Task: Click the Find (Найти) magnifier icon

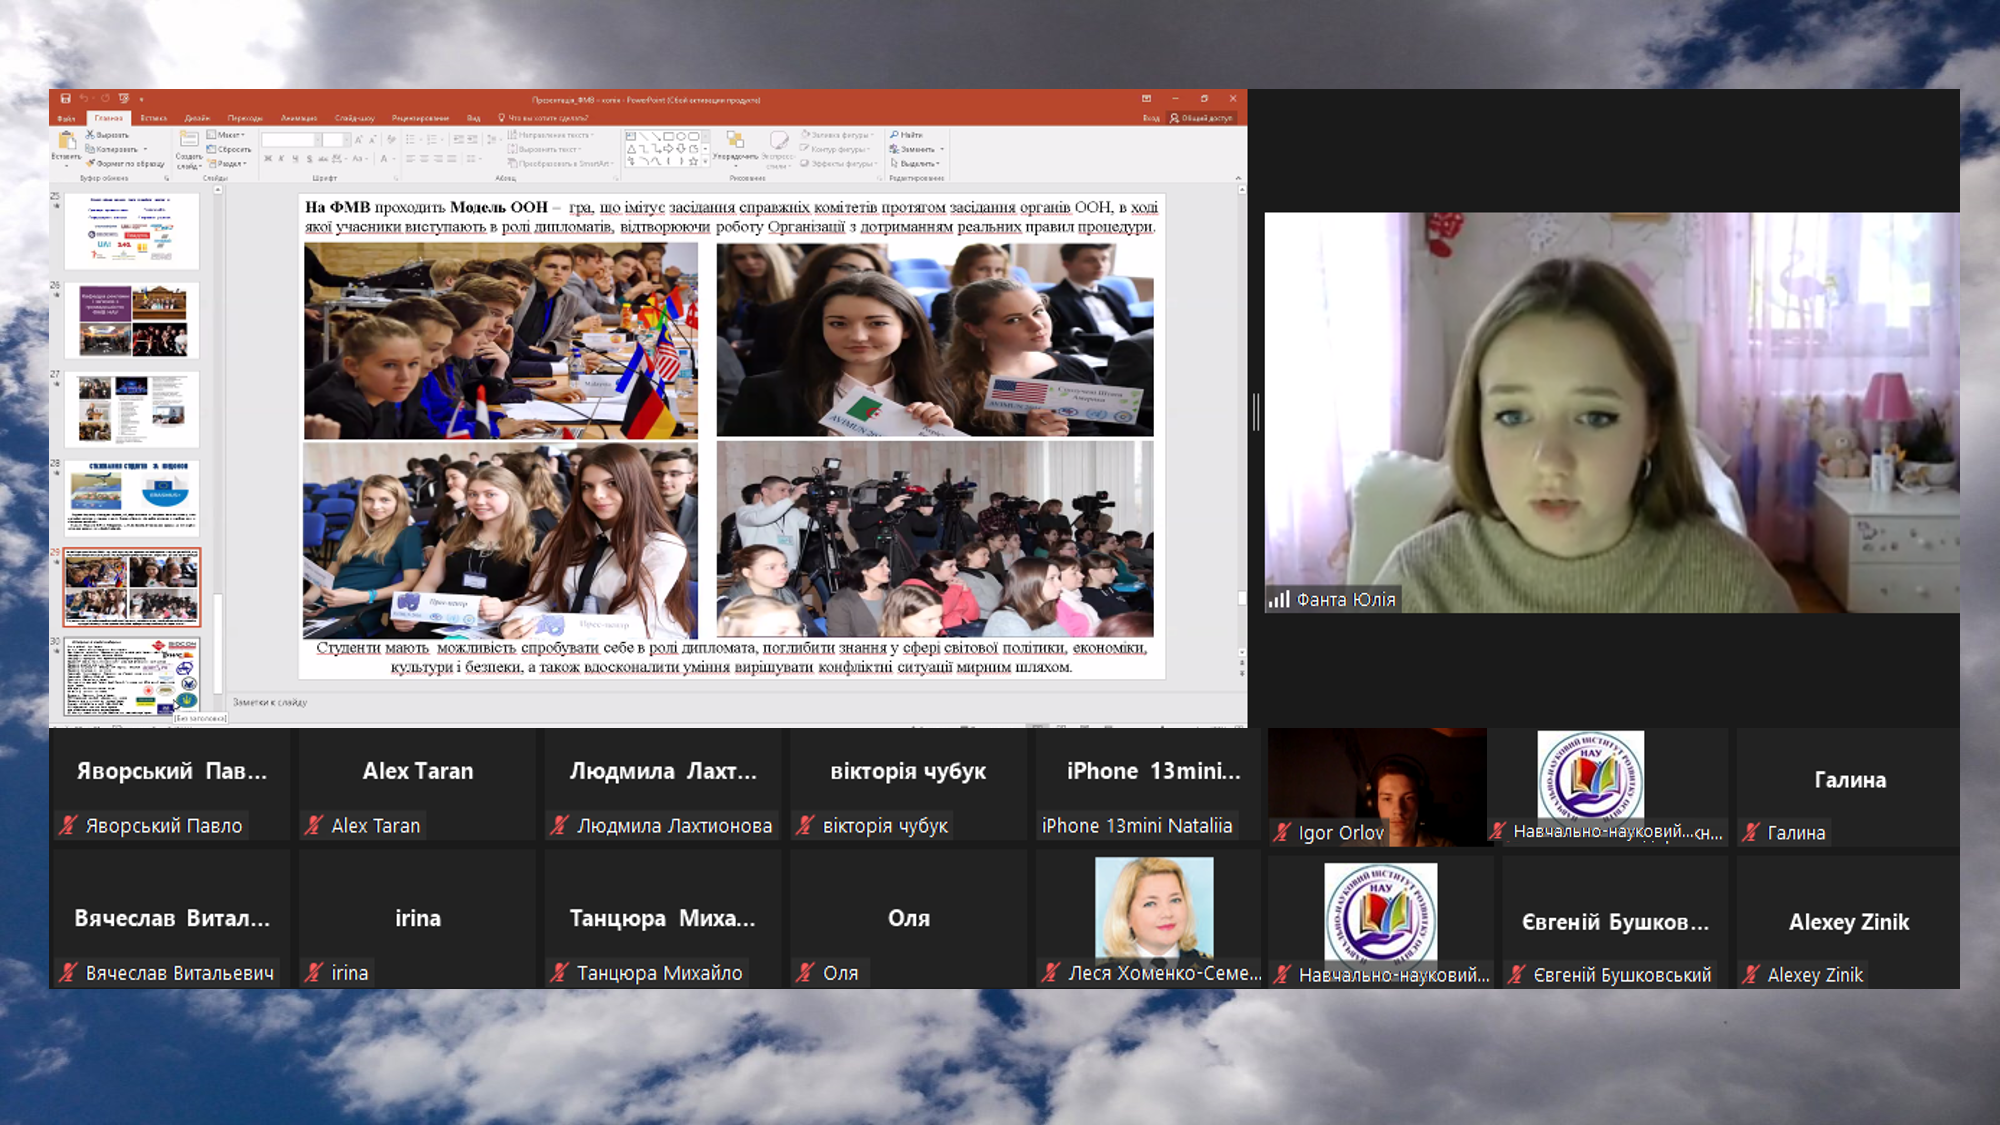Action: coord(895,134)
